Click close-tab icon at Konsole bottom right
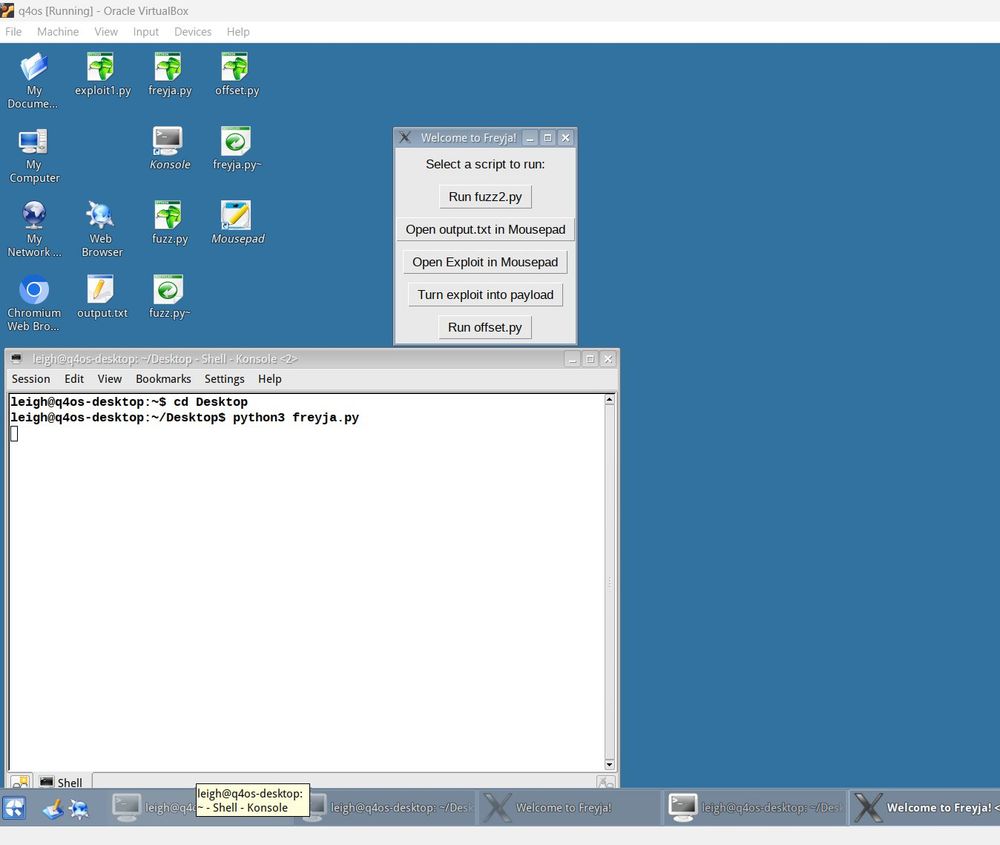Image resolution: width=1000 pixels, height=845 pixels. 605,782
